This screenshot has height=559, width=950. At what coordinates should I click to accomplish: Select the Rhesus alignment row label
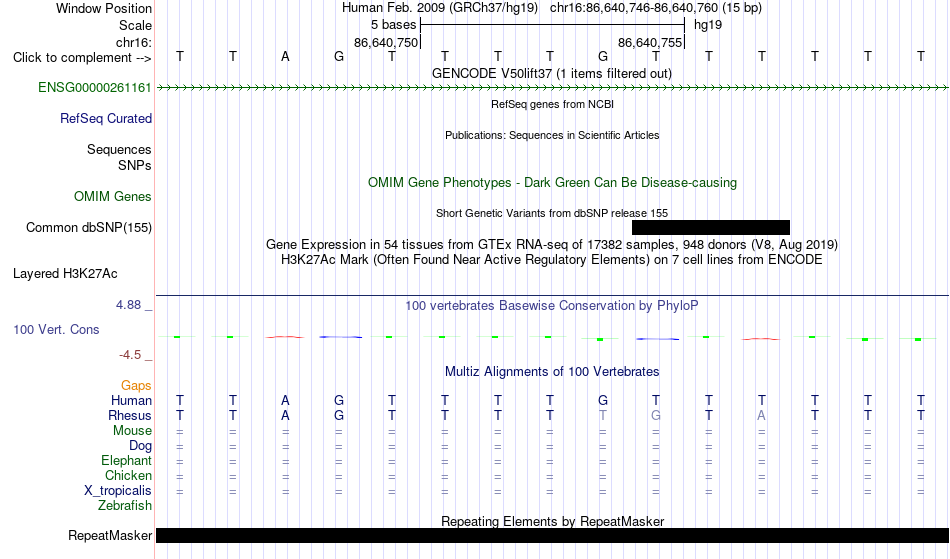pyautogui.click(x=130, y=415)
